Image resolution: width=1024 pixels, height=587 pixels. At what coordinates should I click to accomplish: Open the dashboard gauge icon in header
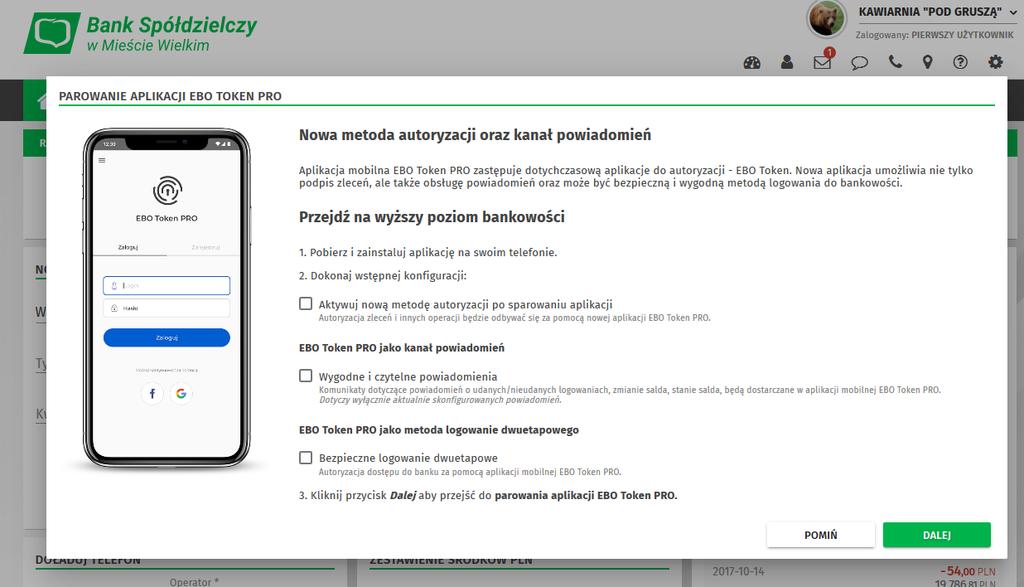[x=752, y=63]
